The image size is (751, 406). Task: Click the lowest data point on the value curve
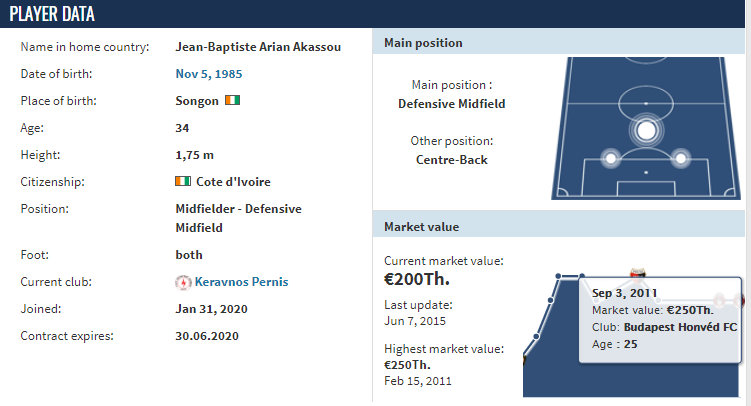tap(536, 337)
